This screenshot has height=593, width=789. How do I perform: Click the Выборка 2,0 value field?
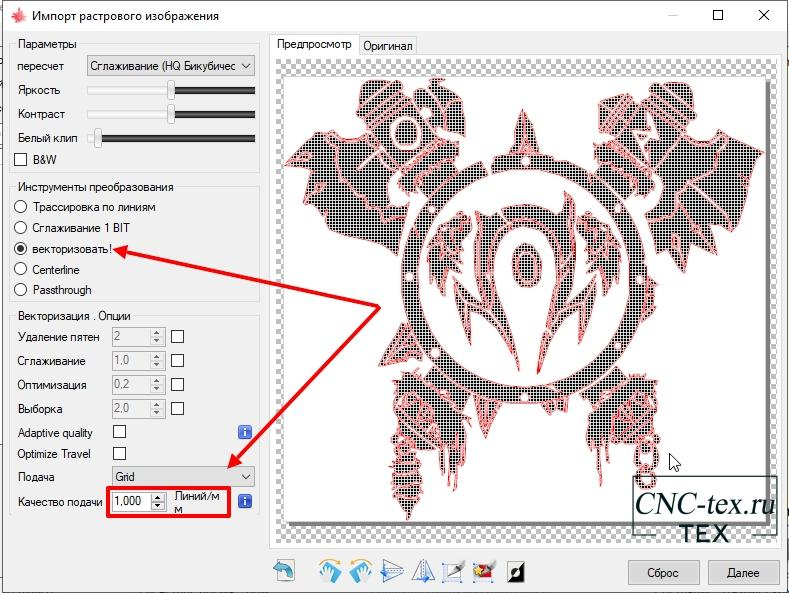click(x=131, y=408)
